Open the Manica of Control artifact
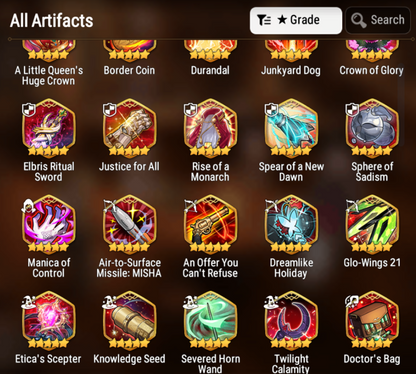The image size is (416, 374). 49,225
